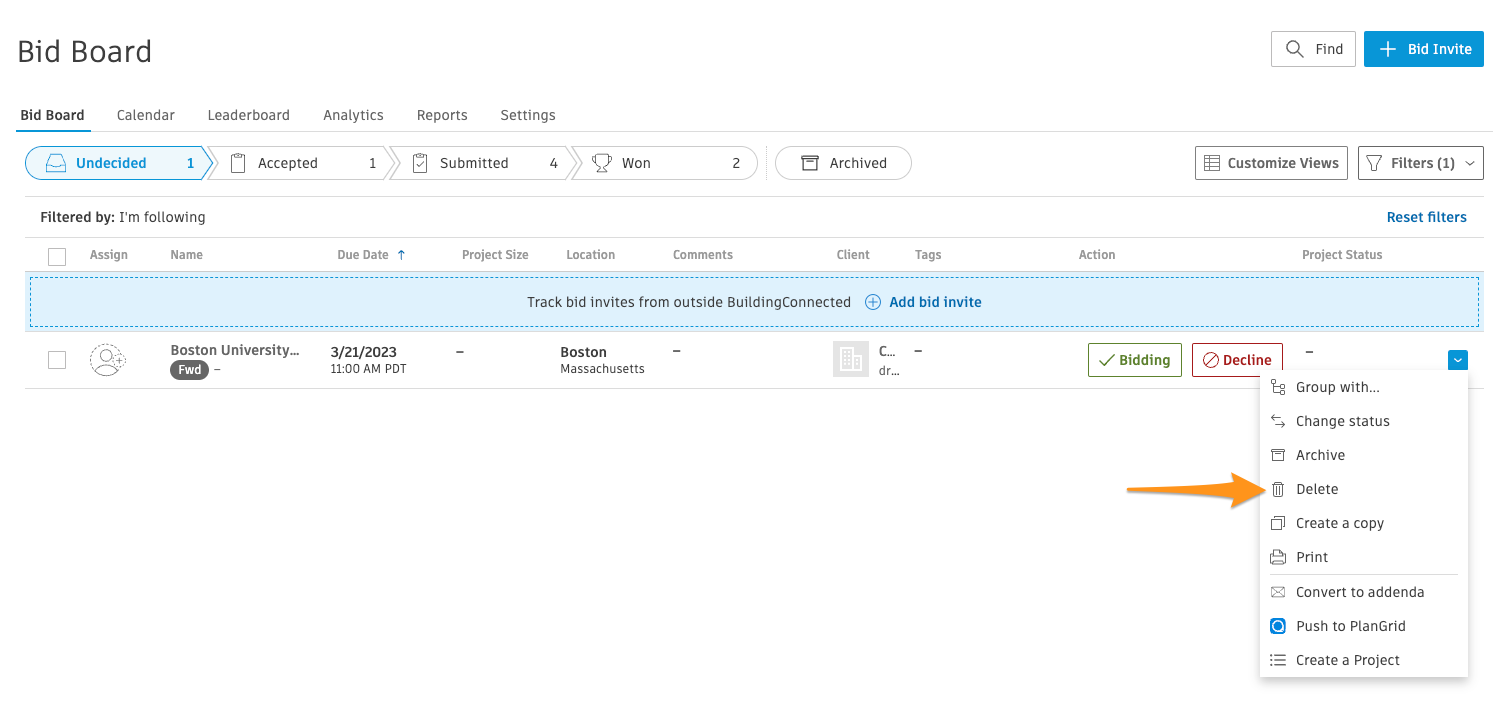Show the Undecided bids stage
1507x711 pixels.
pyautogui.click(x=118, y=163)
